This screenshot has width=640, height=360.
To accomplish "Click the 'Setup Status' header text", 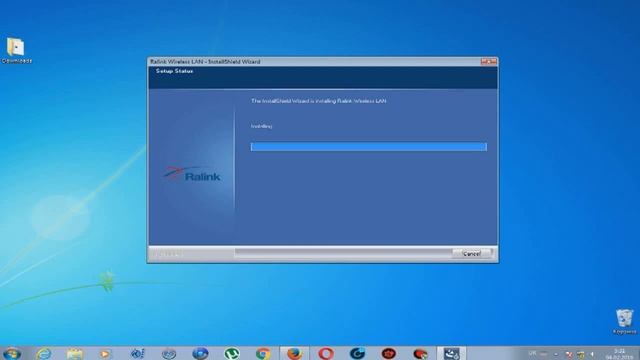I will pos(174,71).
